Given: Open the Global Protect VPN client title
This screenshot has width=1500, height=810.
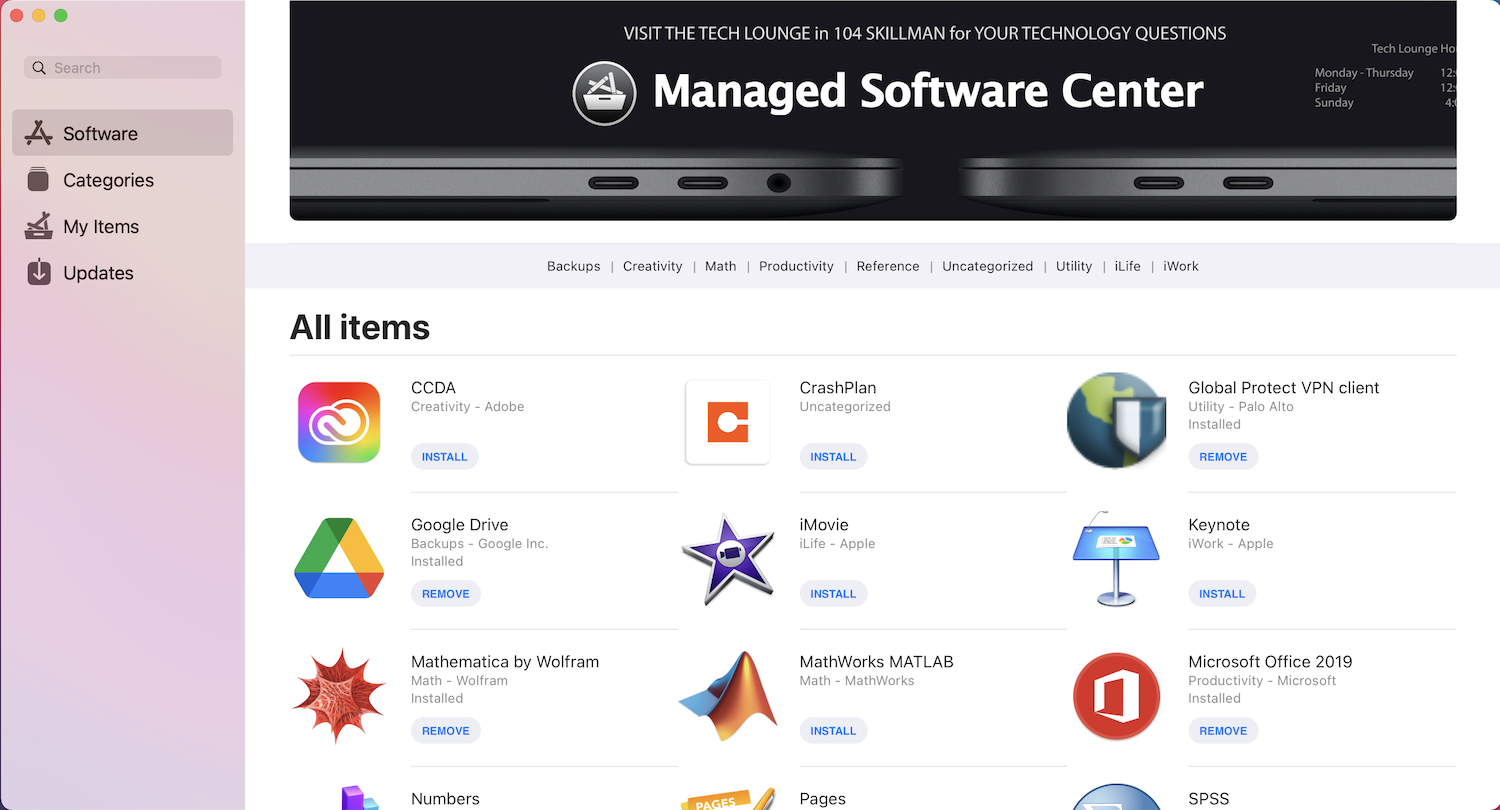Looking at the screenshot, I should (1284, 388).
